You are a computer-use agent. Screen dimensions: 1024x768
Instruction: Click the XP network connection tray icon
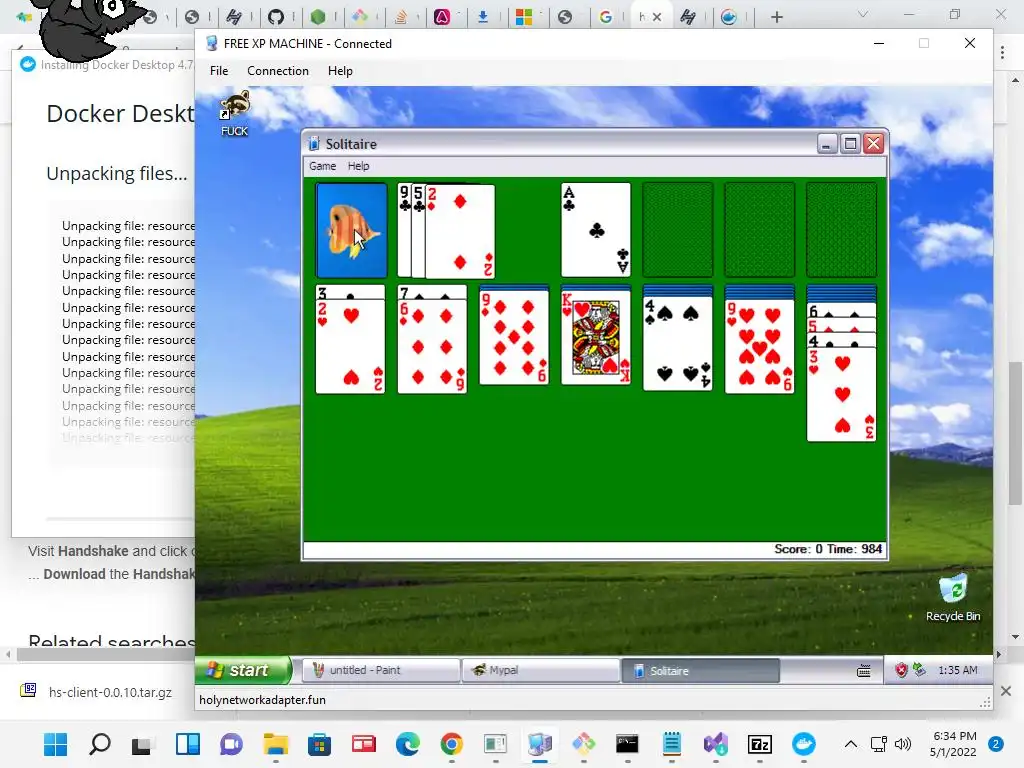(x=920, y=670)
